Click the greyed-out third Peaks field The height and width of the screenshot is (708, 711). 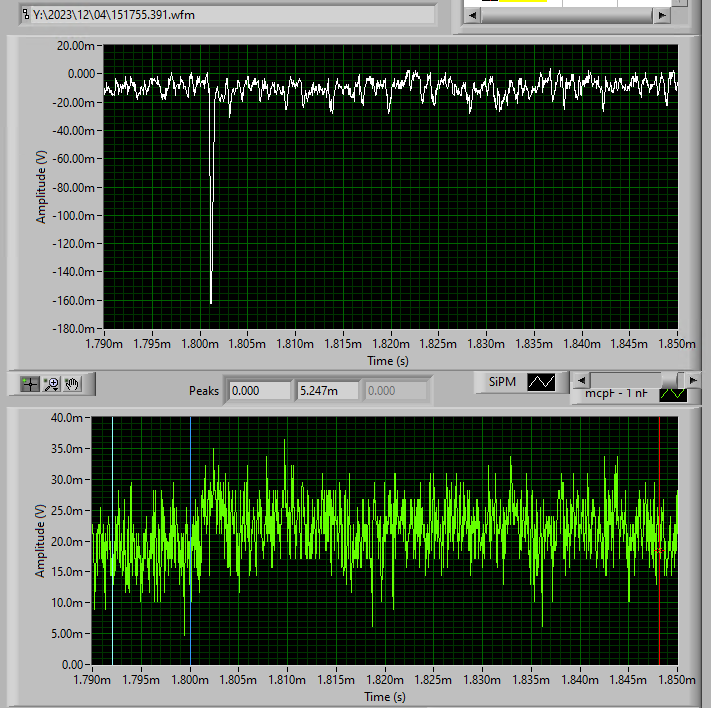394,390
